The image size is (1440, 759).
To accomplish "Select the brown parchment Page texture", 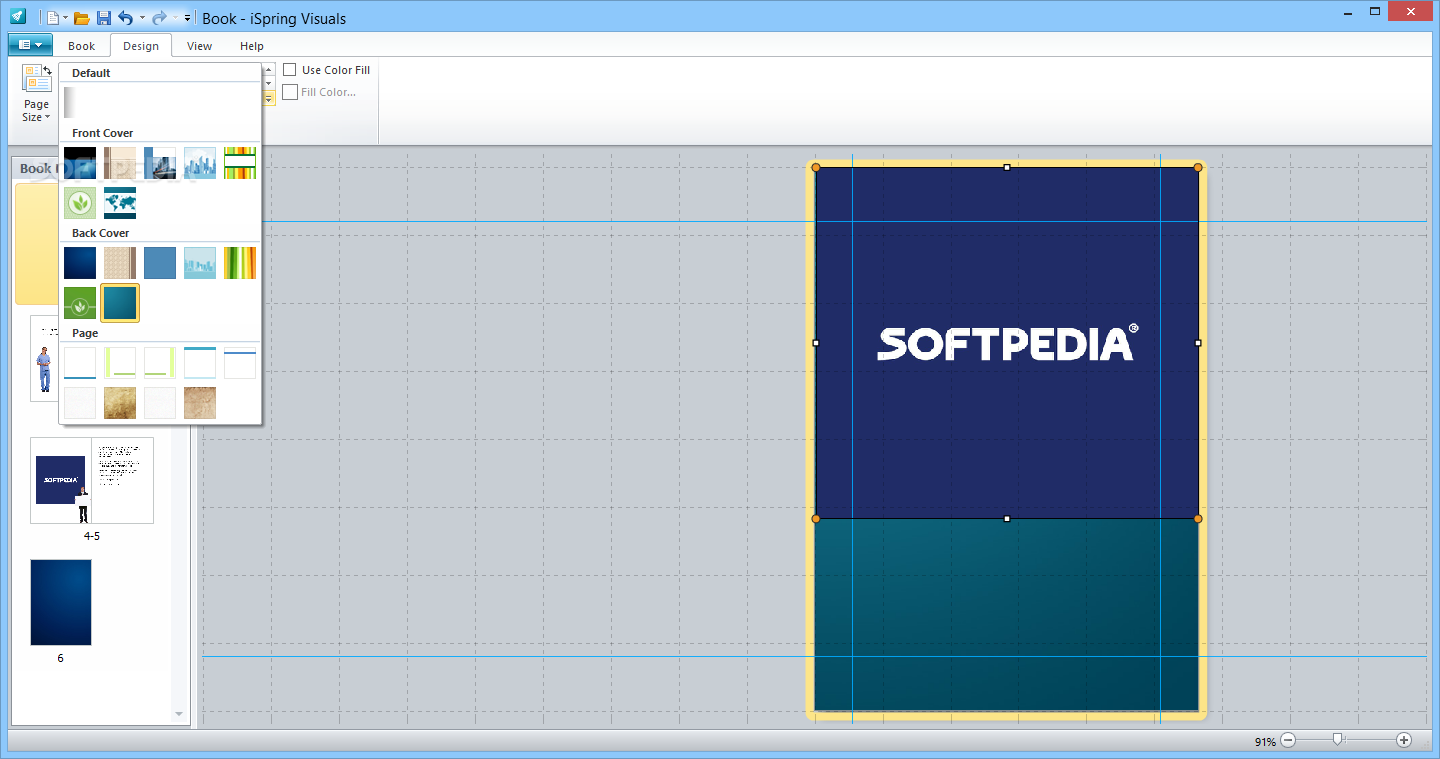I will [200, 403].
